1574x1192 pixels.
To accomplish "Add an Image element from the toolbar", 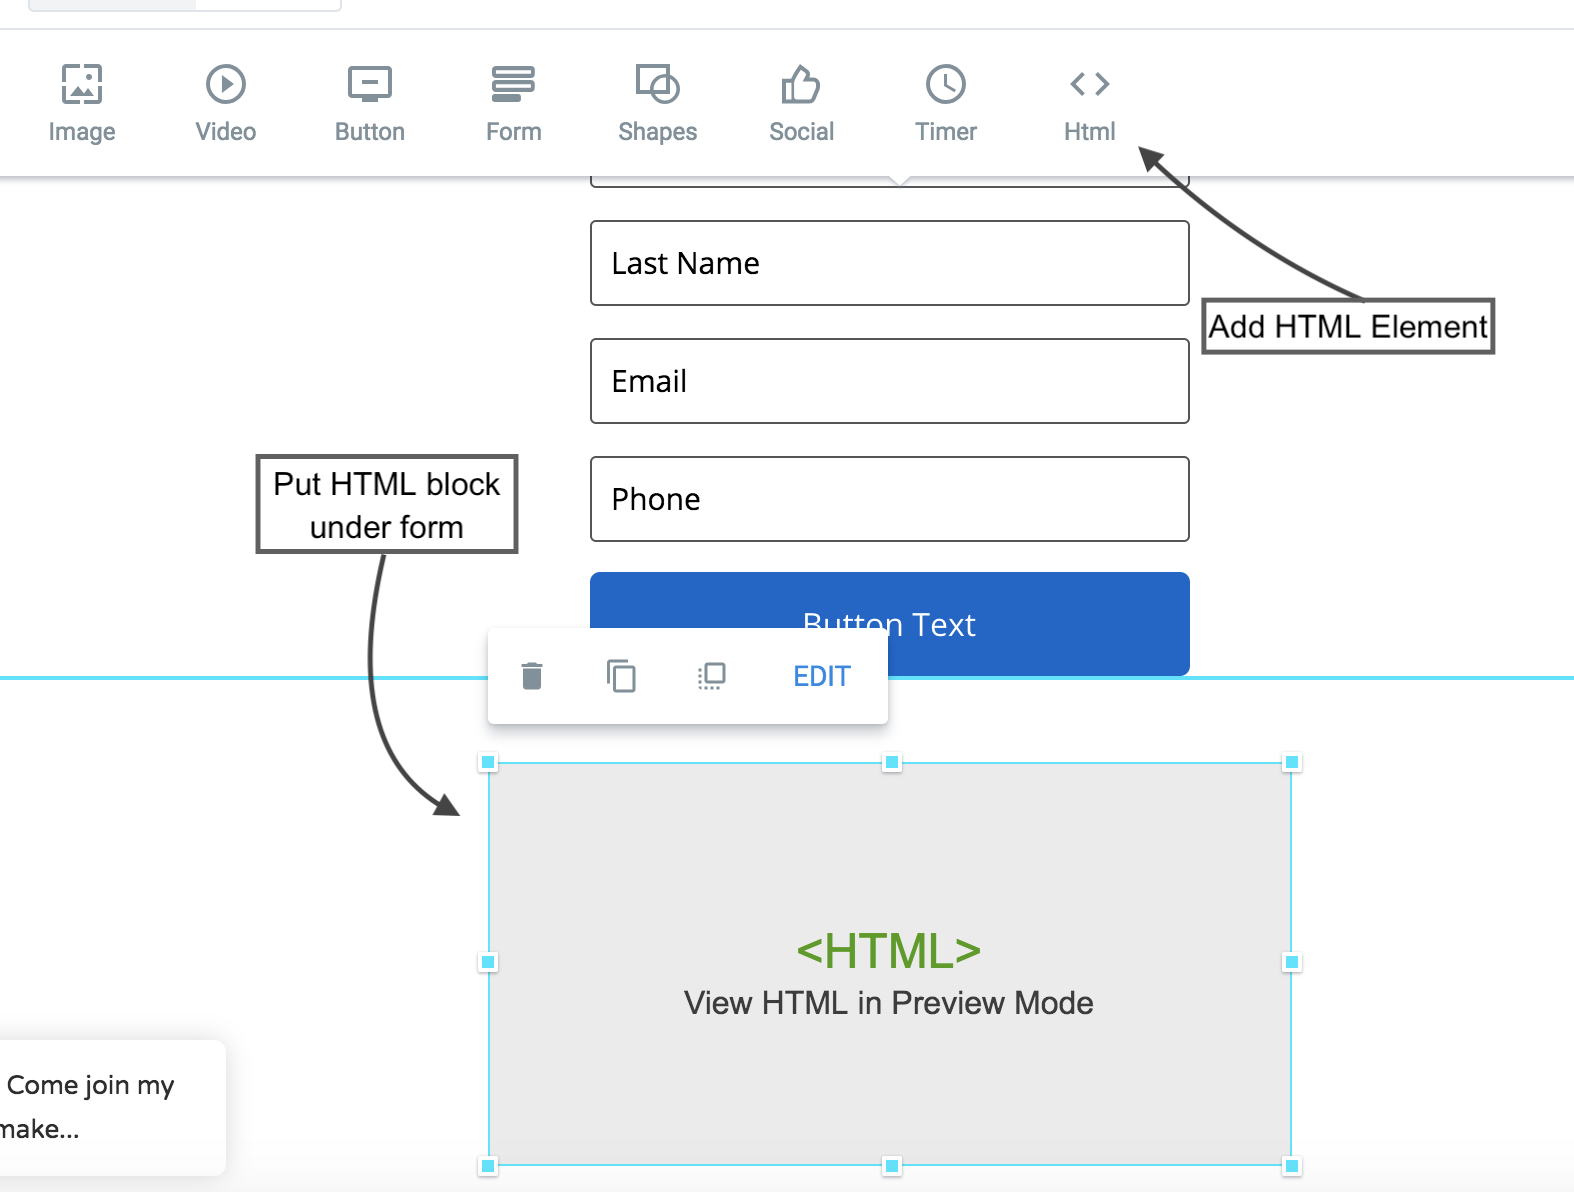I will [82, 102].
